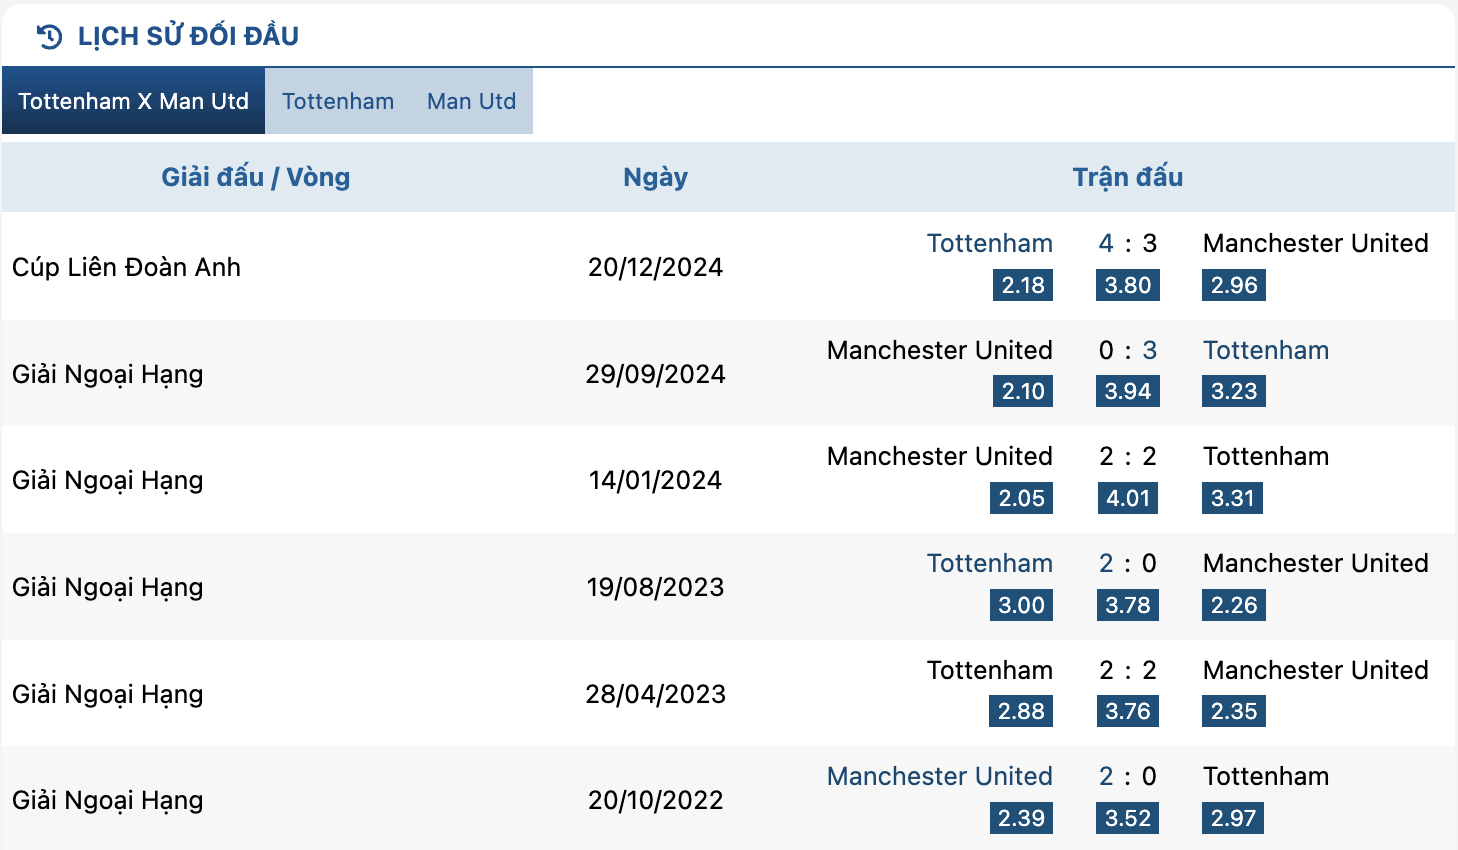Image resolution: width=1458 pixels, height=850 pixels.
Task: Click the history clock icon beside Lịch Sử Đối Đầu
Action: [49, 37]
